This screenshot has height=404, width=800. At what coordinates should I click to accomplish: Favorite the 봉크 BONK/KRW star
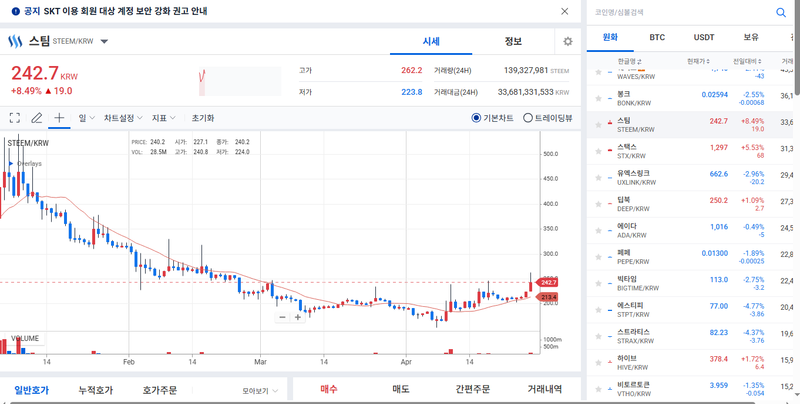tap(598, 98)
